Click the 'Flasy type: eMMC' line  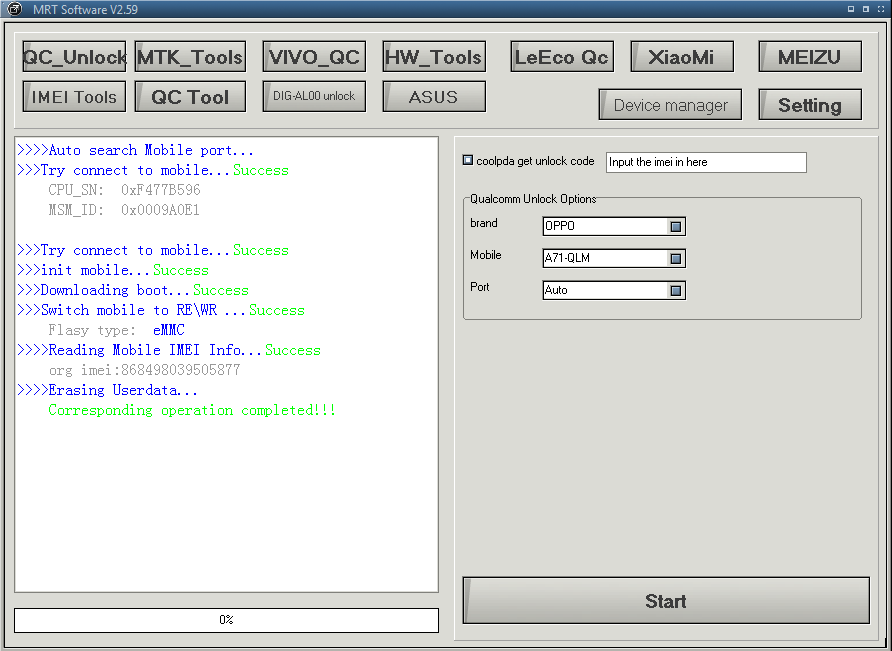(116, 330)
